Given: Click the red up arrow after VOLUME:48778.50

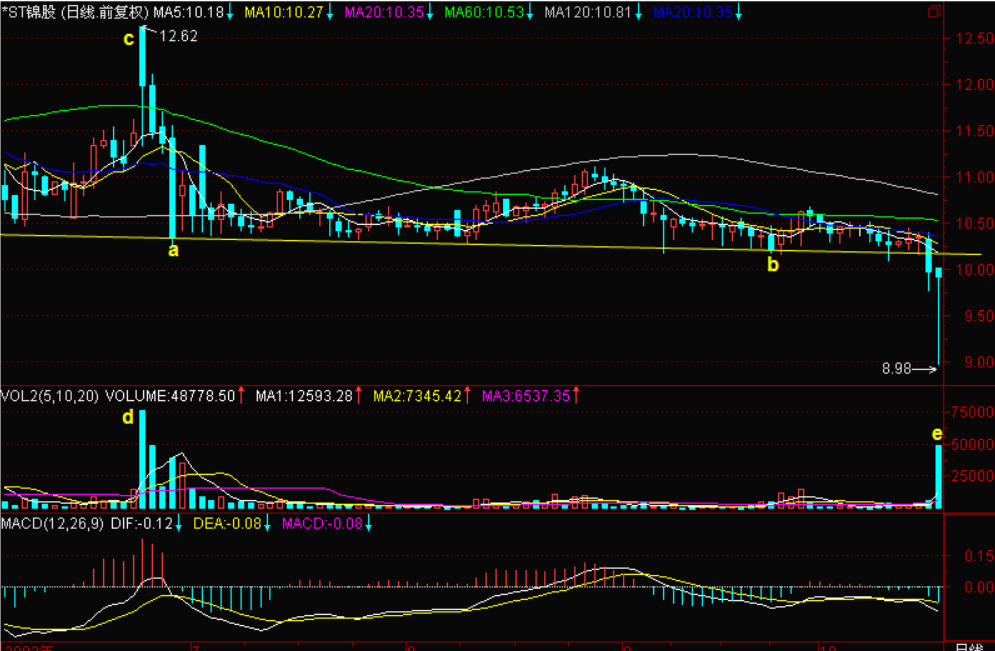Looking at the screenshot, I should coord(241,396).
